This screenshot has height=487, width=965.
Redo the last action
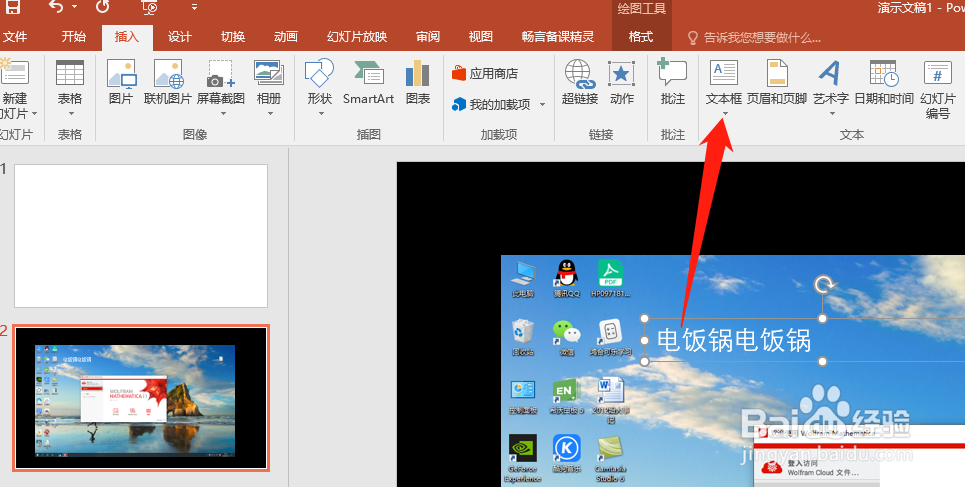[x=103, y=7]
